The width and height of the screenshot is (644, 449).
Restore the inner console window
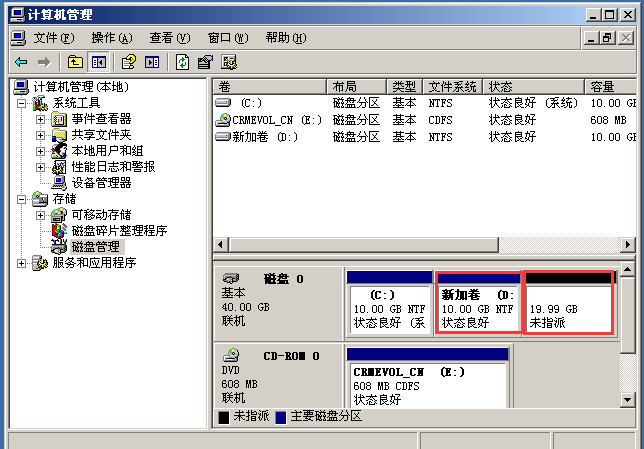(x=608, y=39)
